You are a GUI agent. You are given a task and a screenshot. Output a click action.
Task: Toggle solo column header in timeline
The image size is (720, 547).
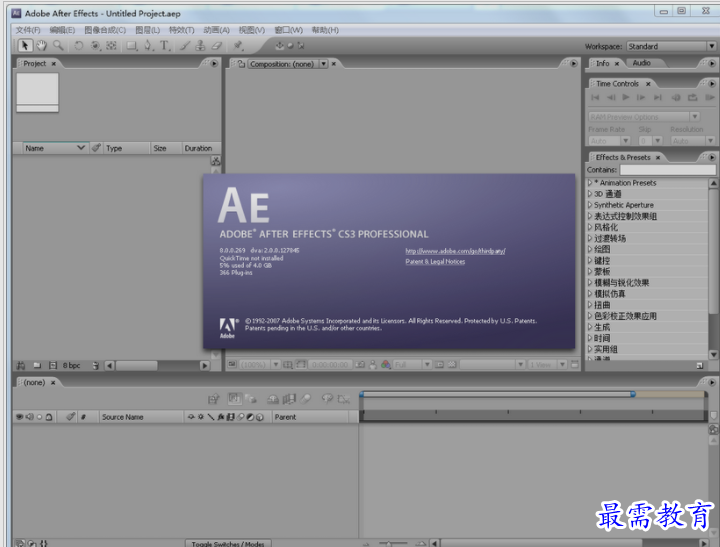(39, 417)
